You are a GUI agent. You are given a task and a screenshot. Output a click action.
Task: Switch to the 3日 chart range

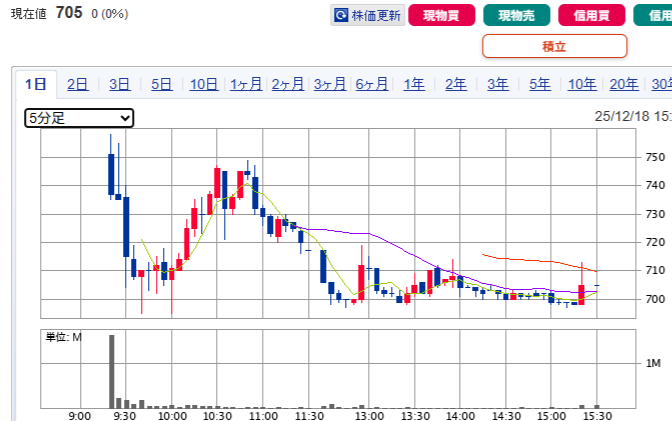(x=119, y=84)
